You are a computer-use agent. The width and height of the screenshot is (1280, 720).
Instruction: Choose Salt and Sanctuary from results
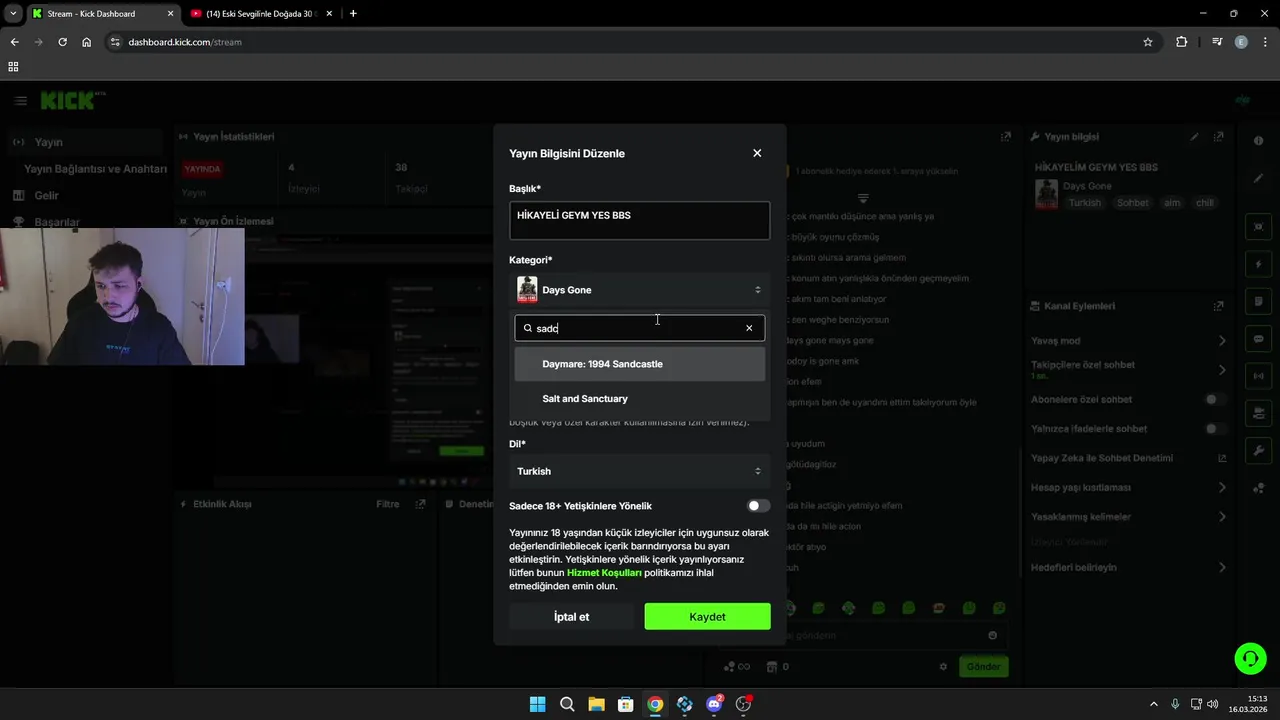(x=640, y=399)
